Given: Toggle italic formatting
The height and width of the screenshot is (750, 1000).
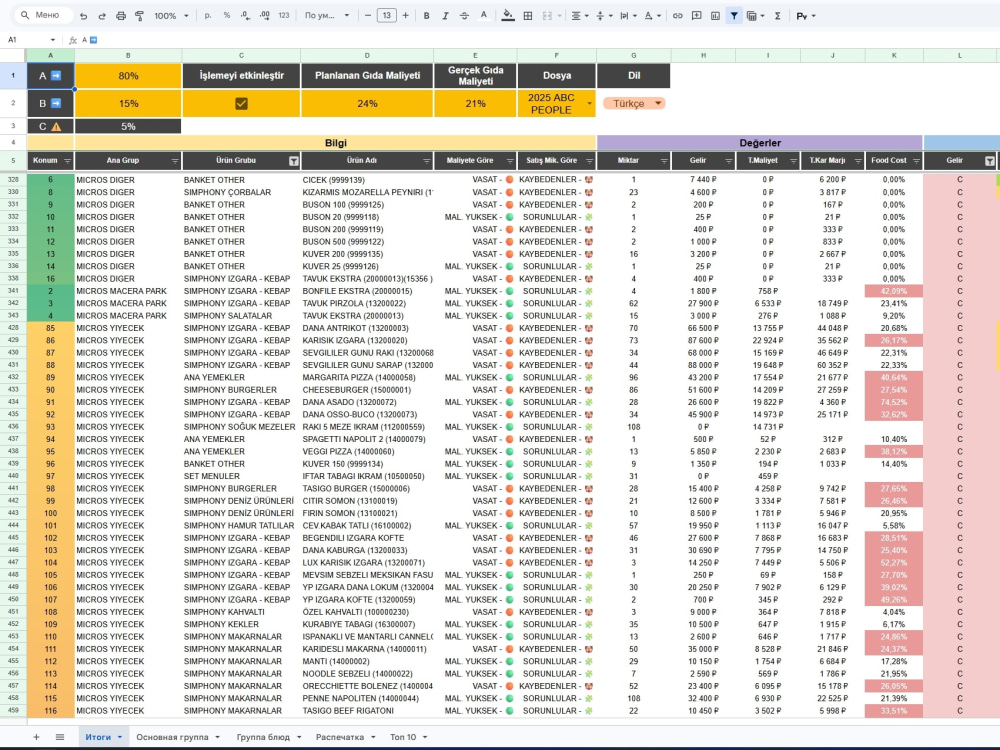Looking at the screenshot, I should (x=445, y=16).
